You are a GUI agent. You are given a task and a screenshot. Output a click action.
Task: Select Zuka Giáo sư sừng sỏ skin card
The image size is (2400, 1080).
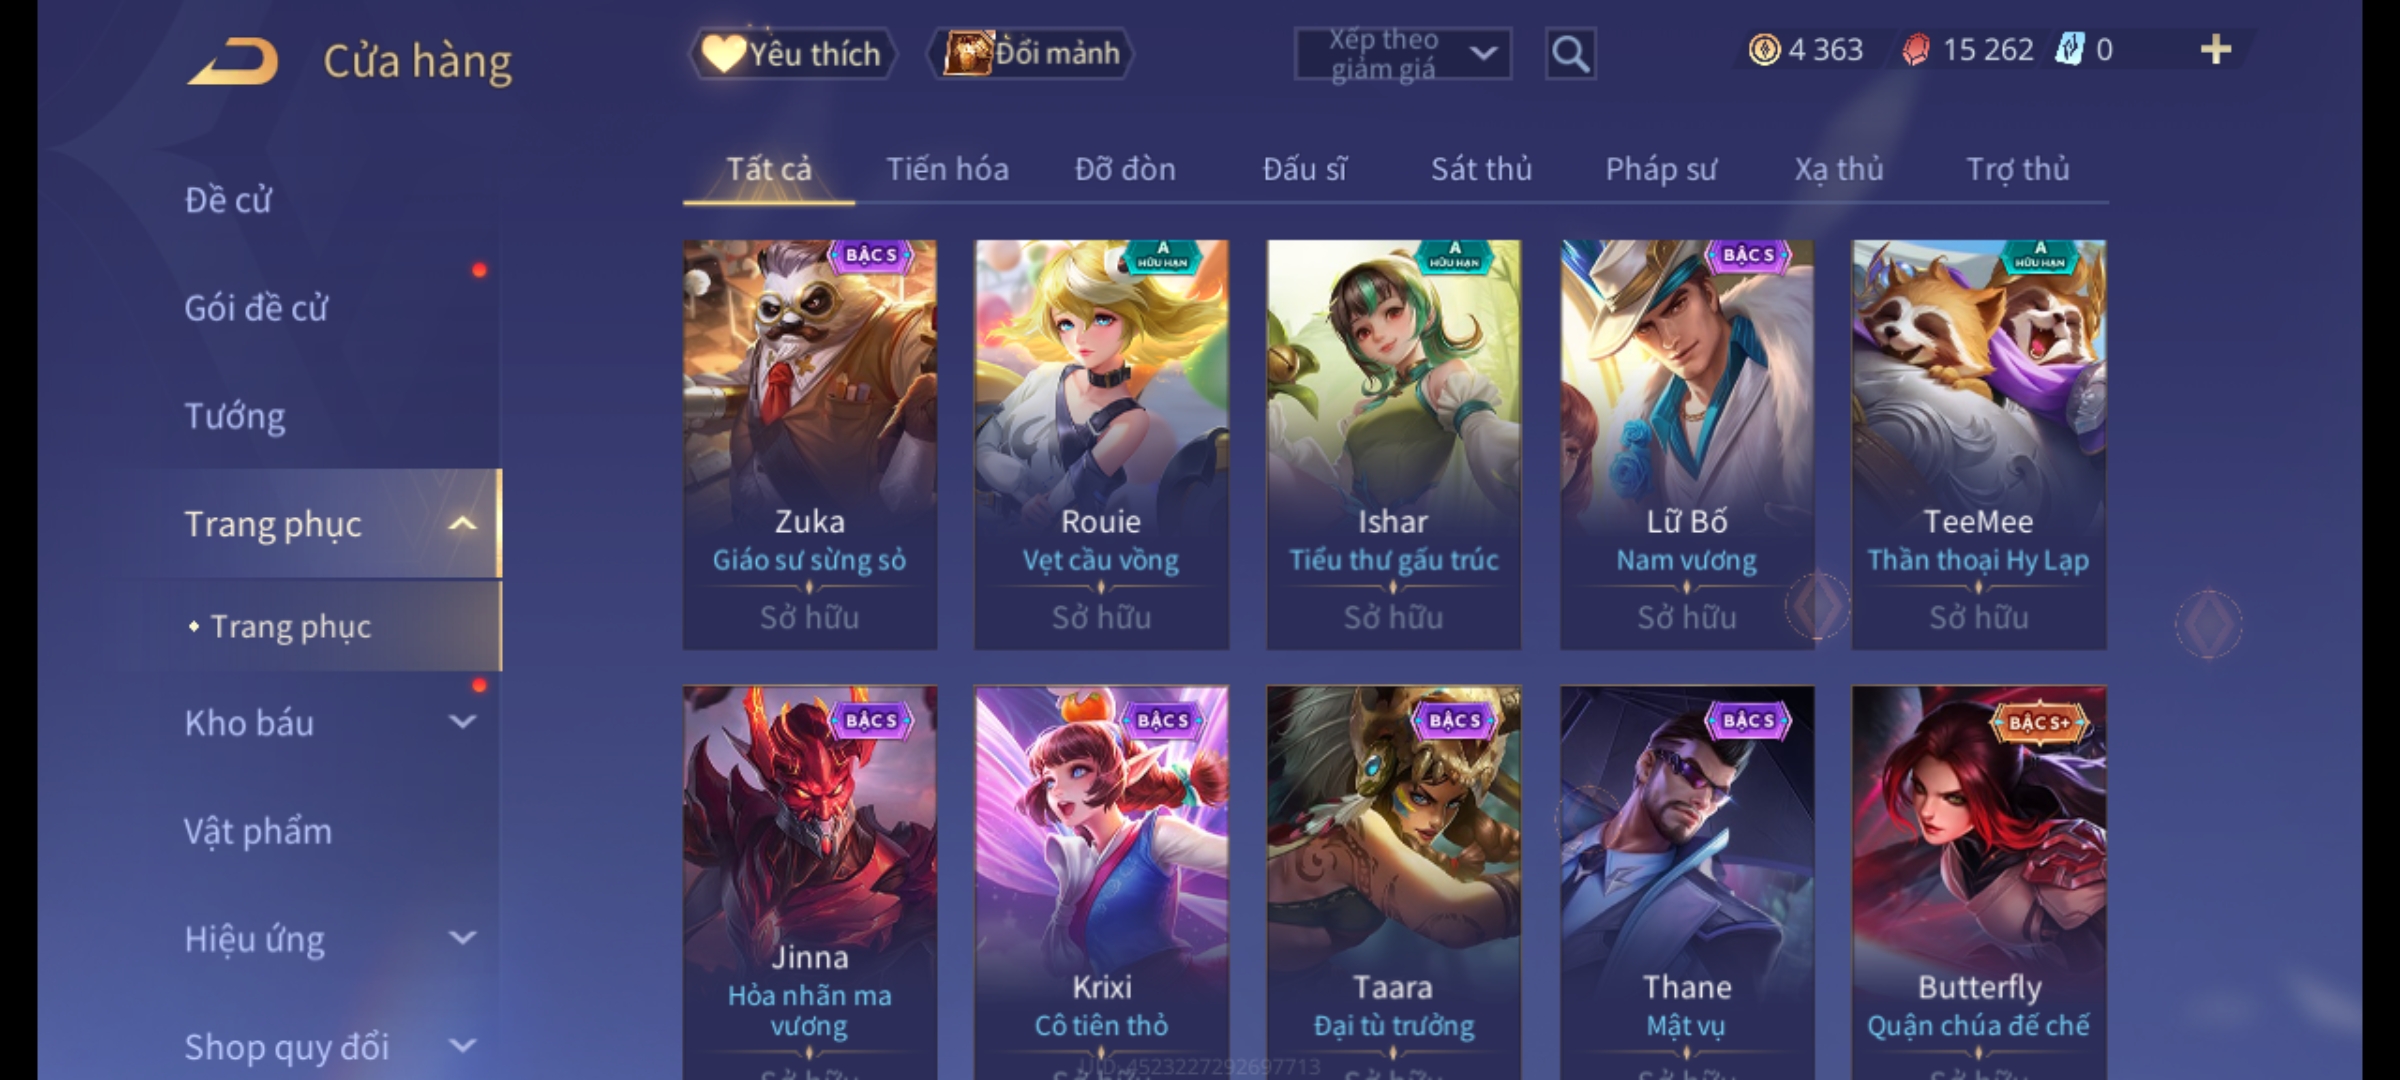tap(810, 445)
